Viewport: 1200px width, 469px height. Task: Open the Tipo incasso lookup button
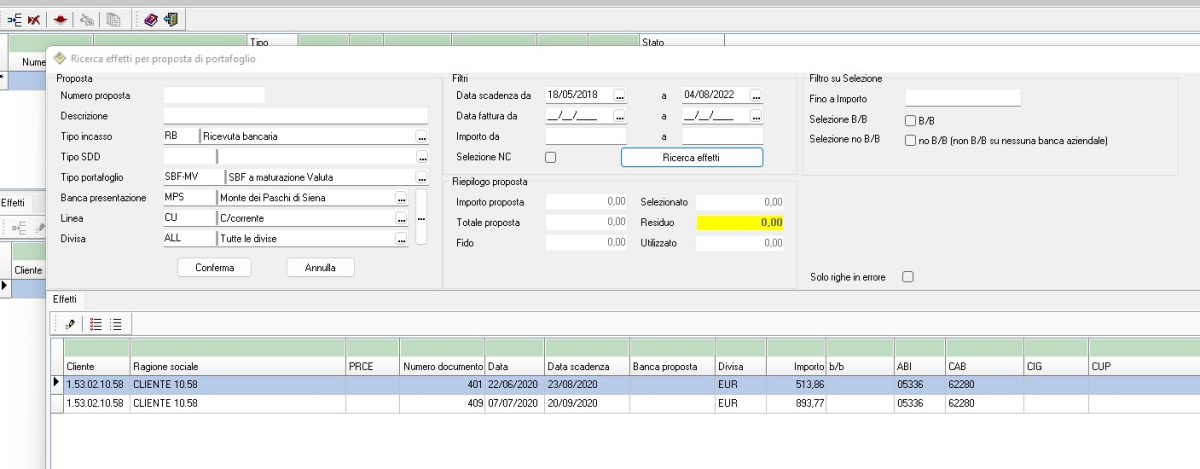pos(421,136)
